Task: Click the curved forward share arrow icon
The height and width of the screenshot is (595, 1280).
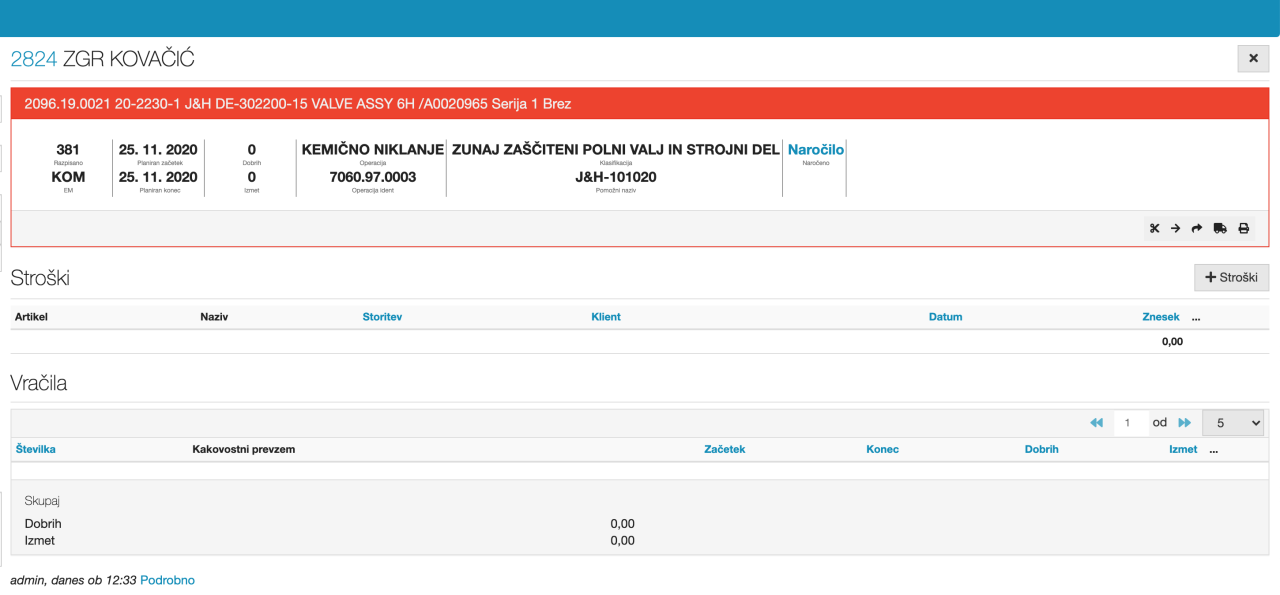Action: [x=1197, y=228]
